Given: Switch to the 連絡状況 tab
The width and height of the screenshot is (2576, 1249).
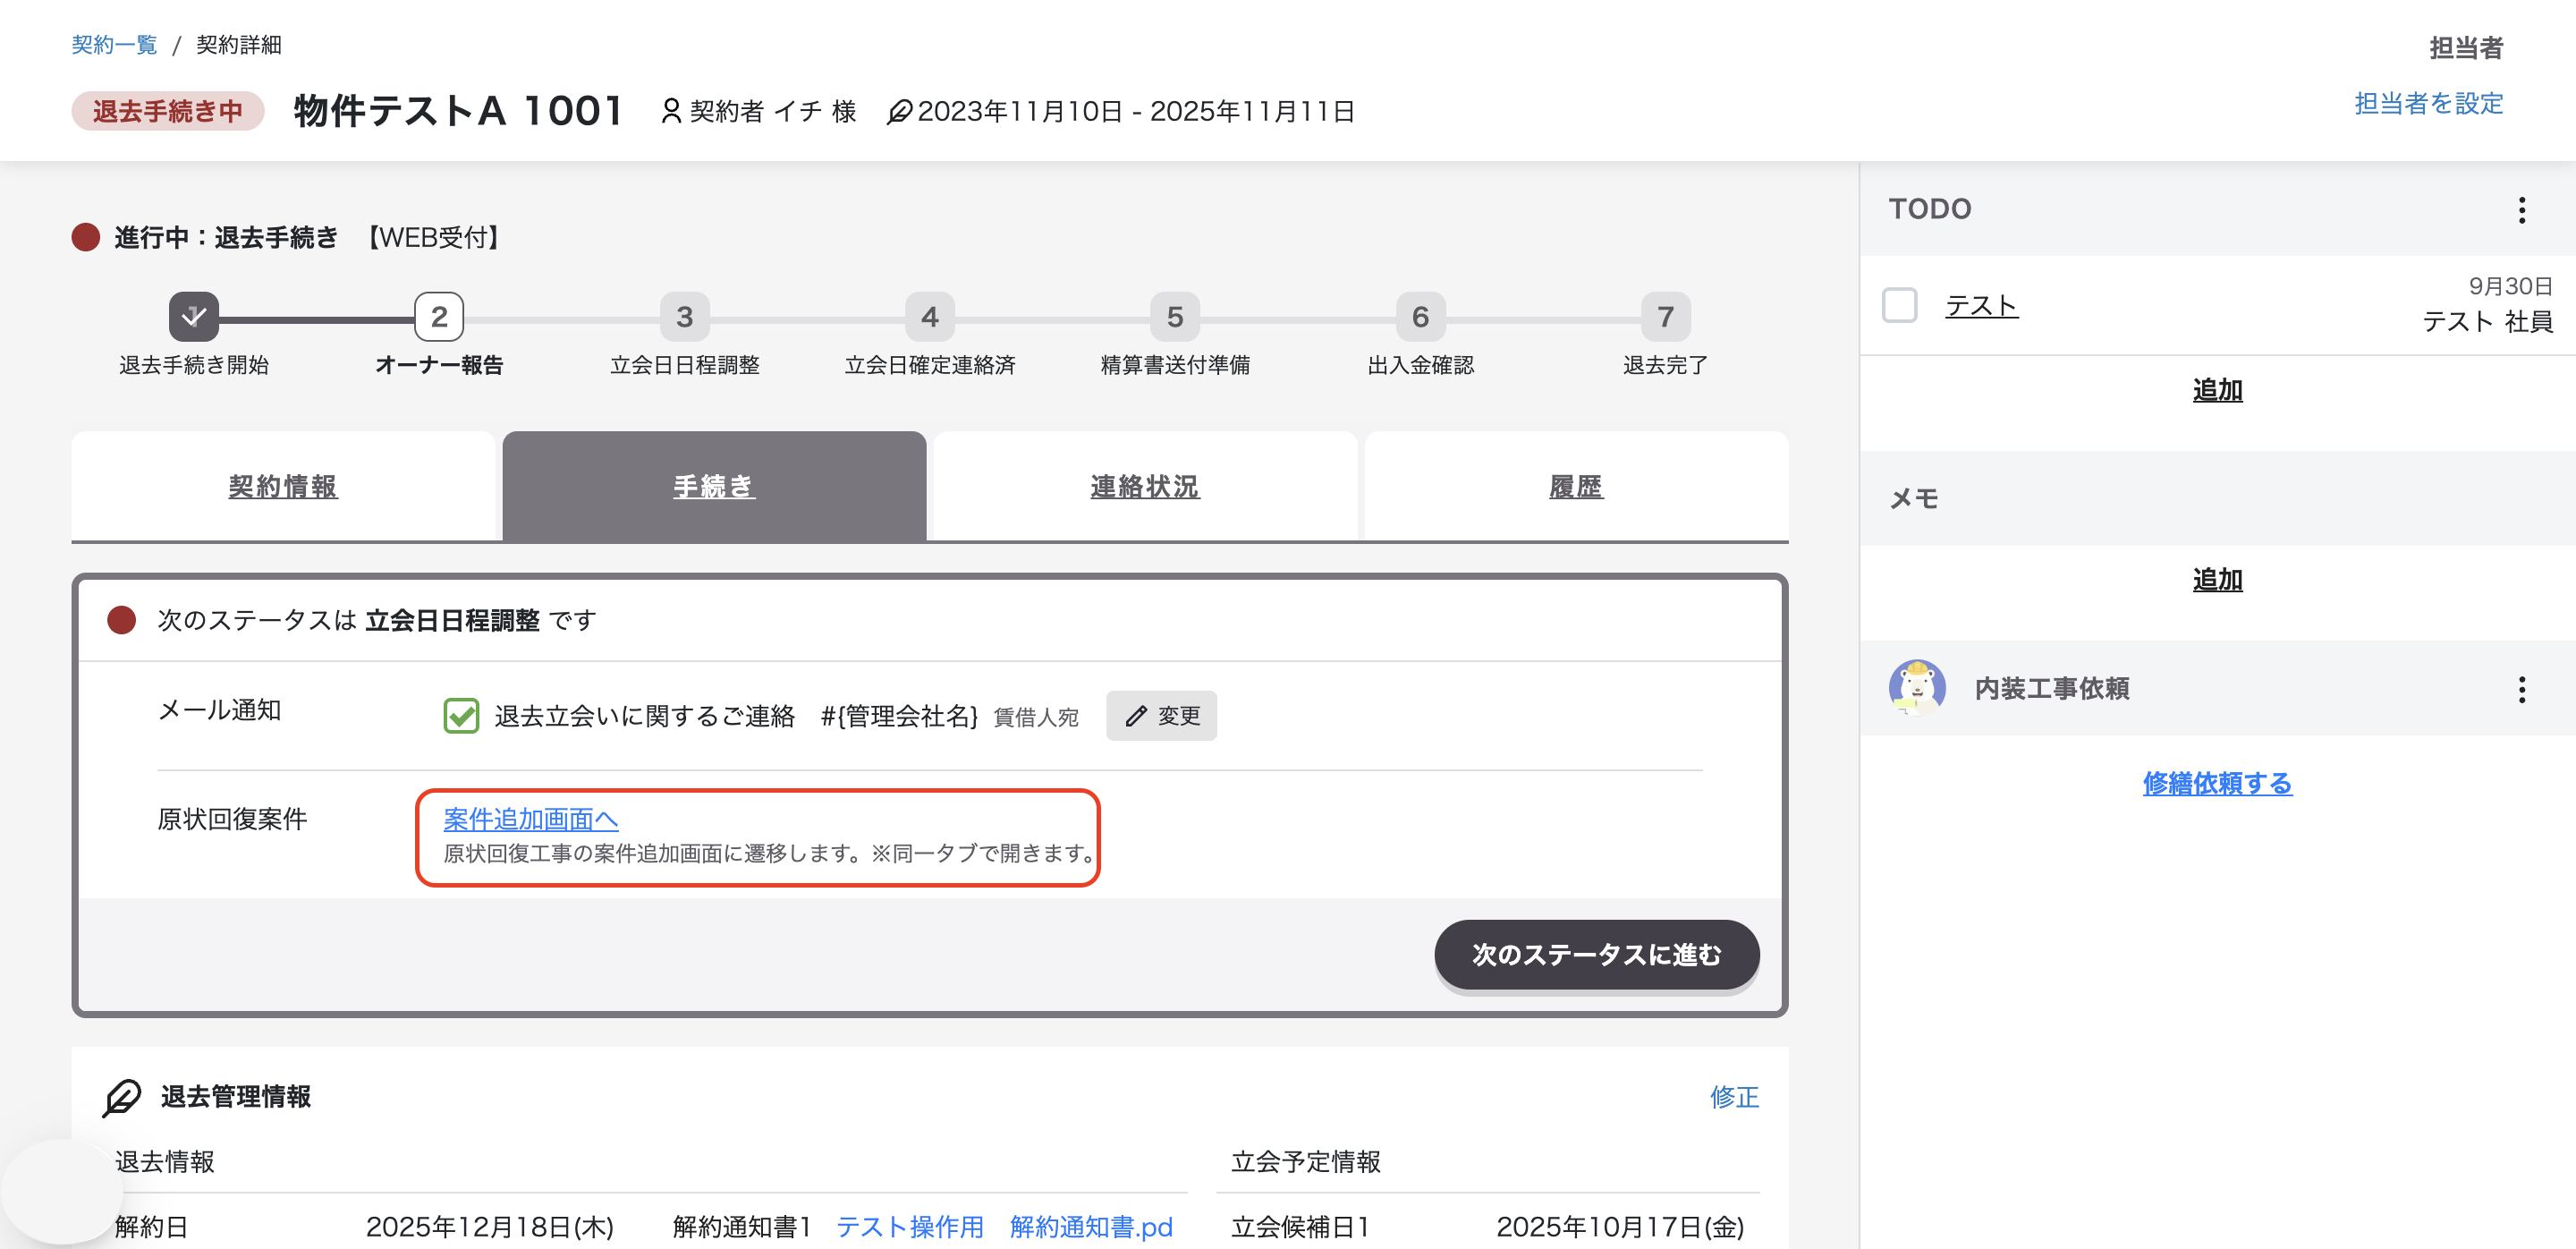Looking at the screenshot, I should [x=1145, y=487].
